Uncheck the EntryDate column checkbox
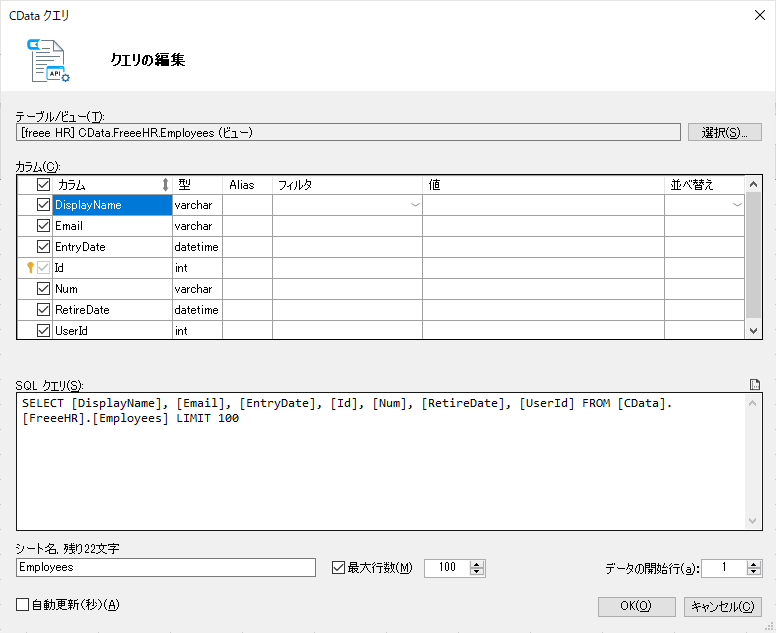The width and height of the screenshot is (776, 633). (44, 246)
